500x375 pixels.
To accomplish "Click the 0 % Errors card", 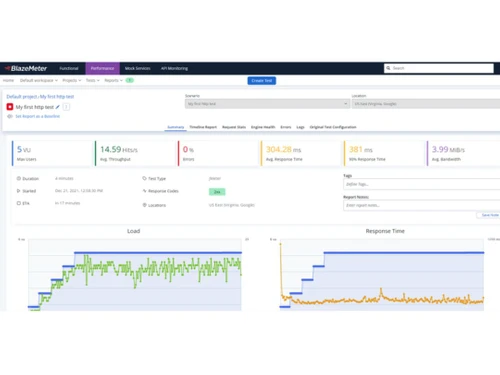I will pyautogui.click(x=218, y=153).
